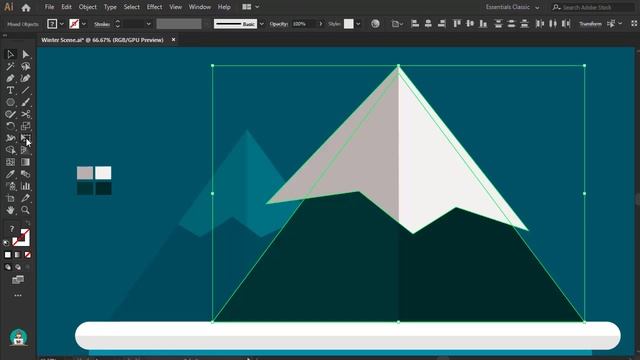Open the Object menu
The image size is (640, 360).
pos(87,7)
